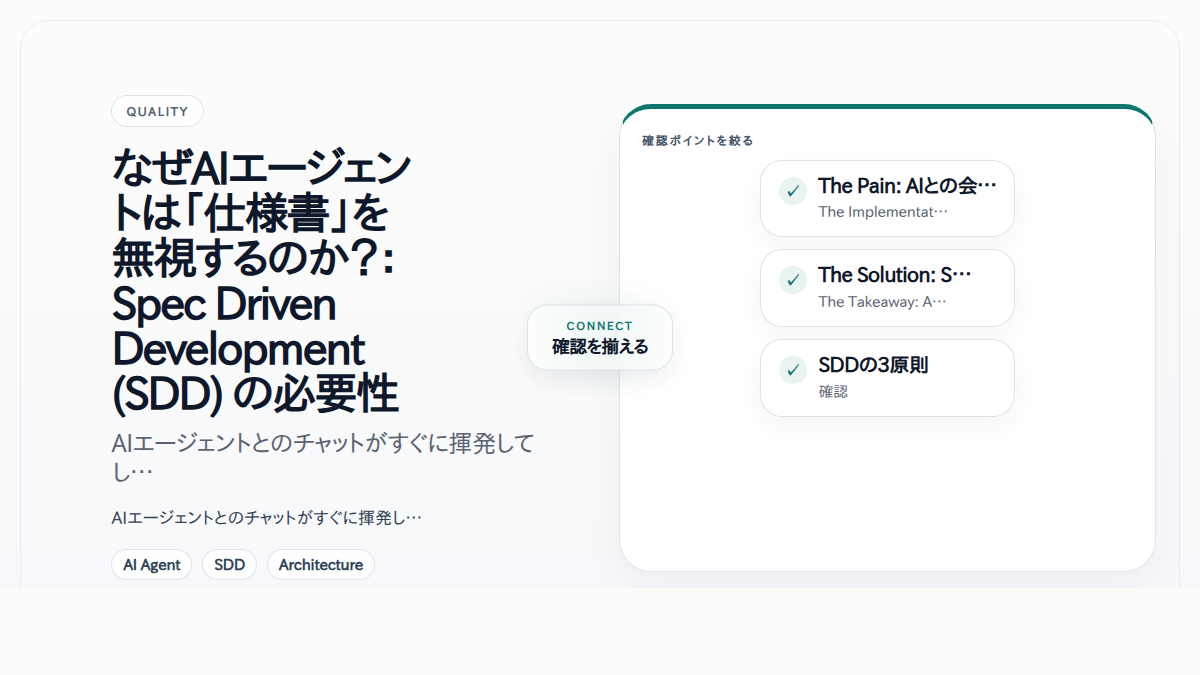
Task: Click the green check icon on The Pain card
Action: [x=791, y=189]
